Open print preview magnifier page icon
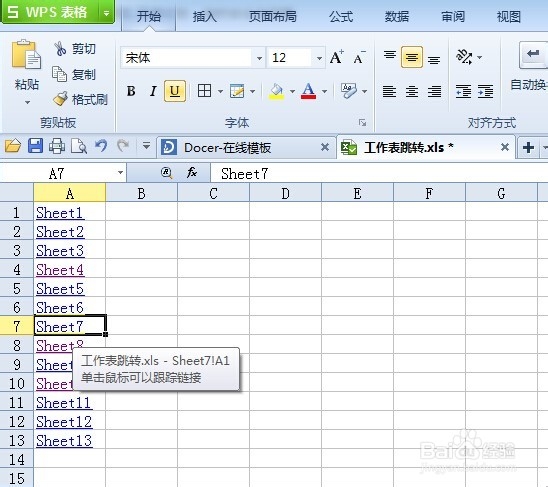548x487 pixels. click(x=79, y=146)
